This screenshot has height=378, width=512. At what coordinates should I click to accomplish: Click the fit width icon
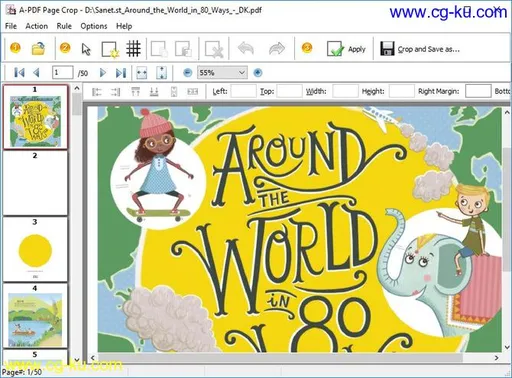[142, 73]
